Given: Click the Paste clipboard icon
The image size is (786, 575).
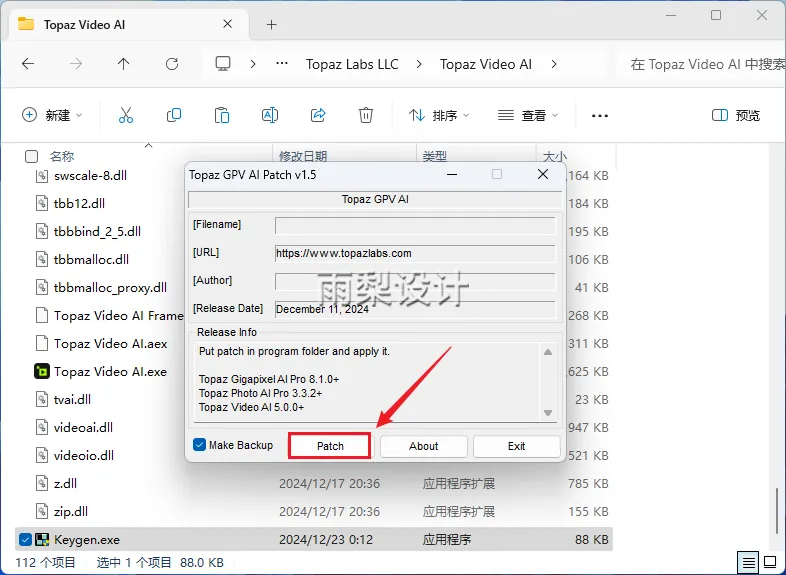Looking at the screenshot, I should point(222,115).
